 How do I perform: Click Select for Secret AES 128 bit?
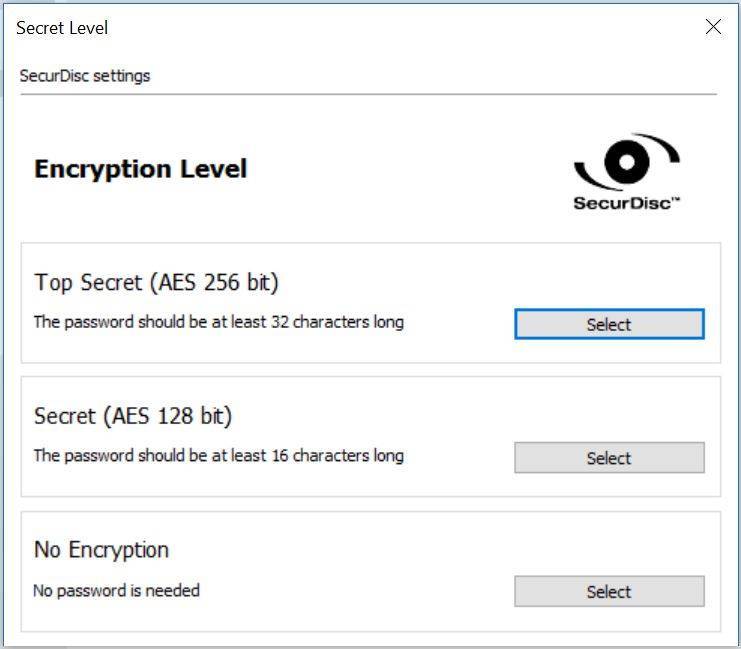pos(609,458)
